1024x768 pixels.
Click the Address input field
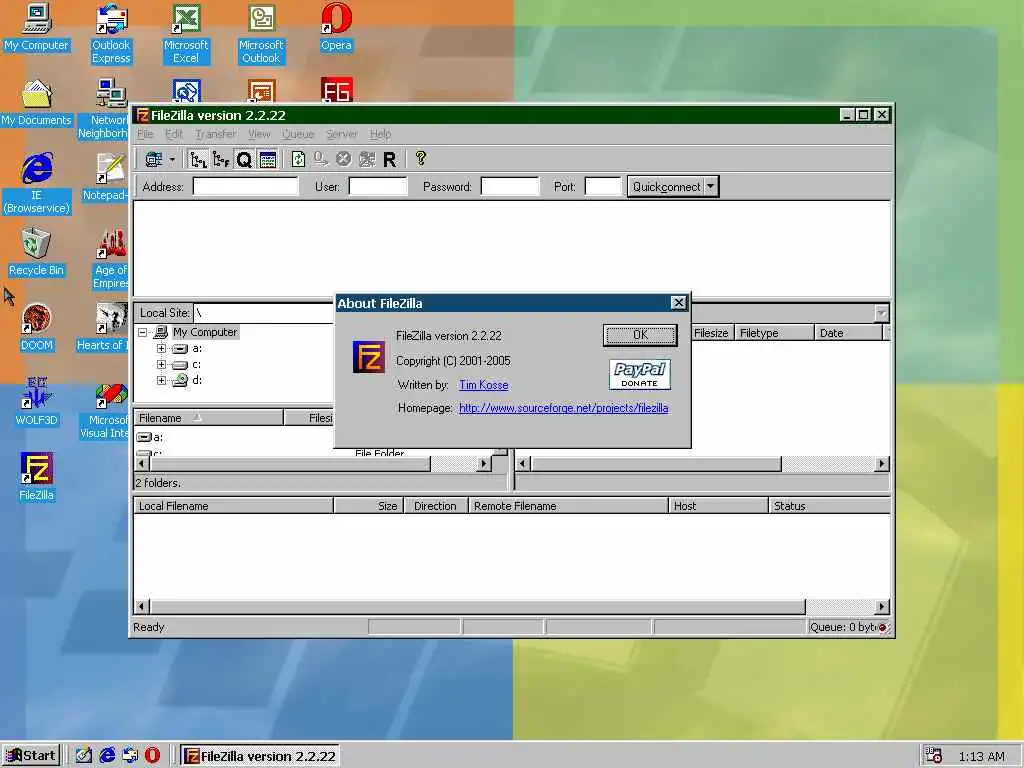[x=246, y=187]
